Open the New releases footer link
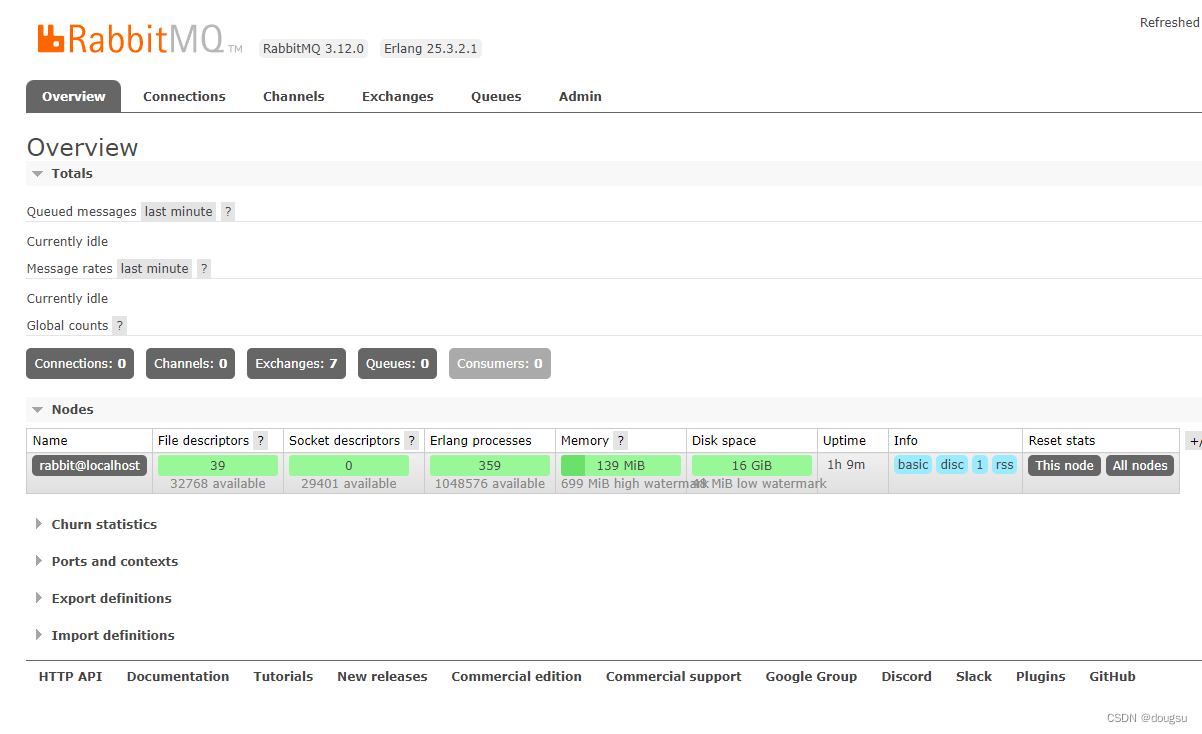Screen dimensions: 1202x734 pos(382,677)
